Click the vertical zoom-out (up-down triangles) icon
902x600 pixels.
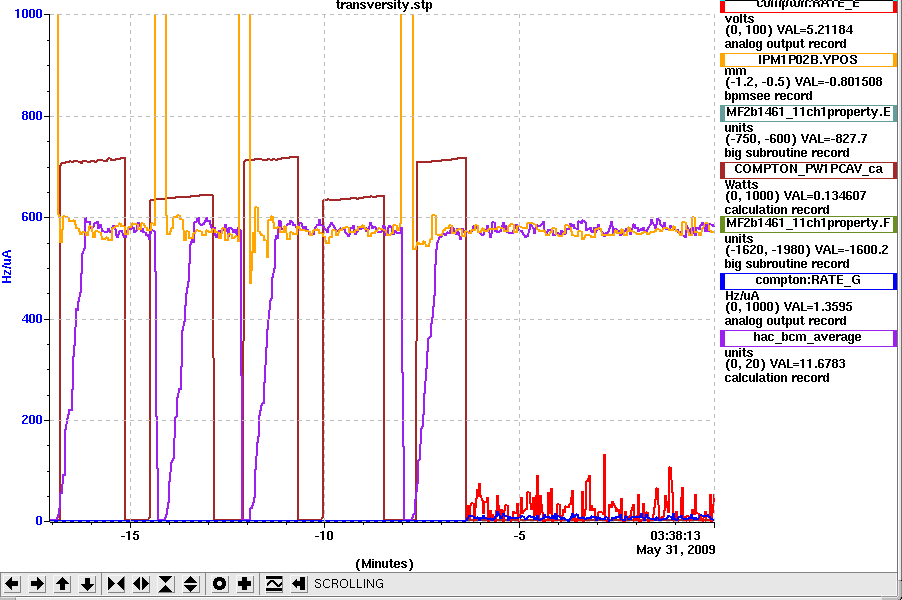tap(191, 584)
